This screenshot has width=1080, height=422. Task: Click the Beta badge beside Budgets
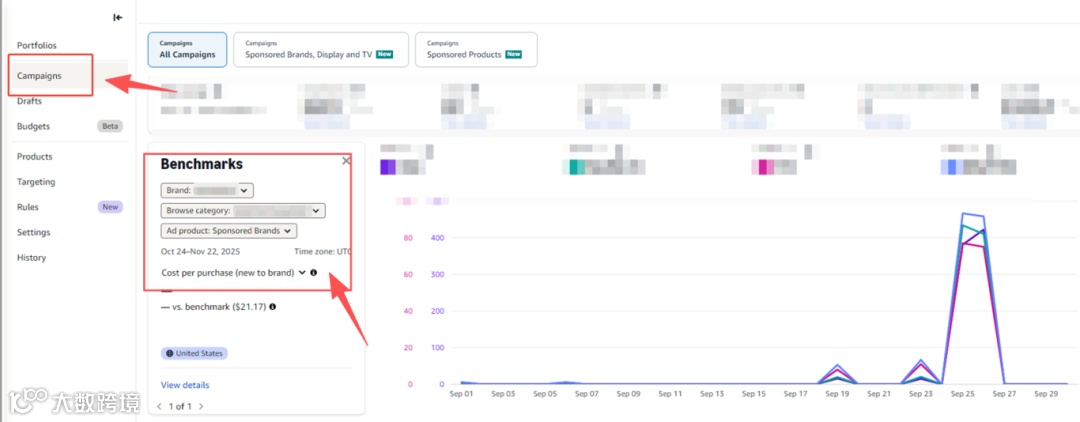[110, 127]
